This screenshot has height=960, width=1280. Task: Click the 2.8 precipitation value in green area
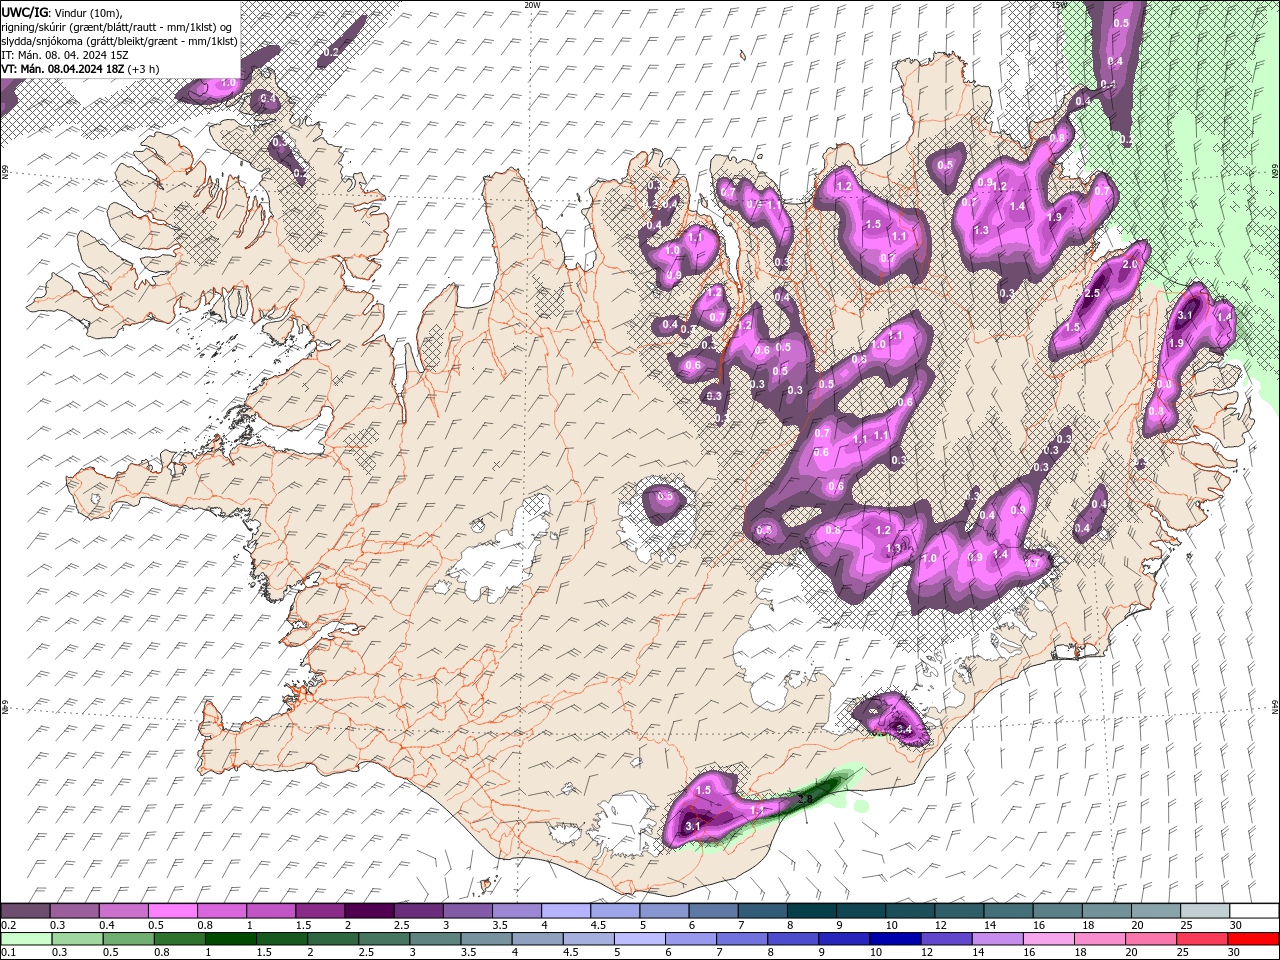tap(804, 798)
